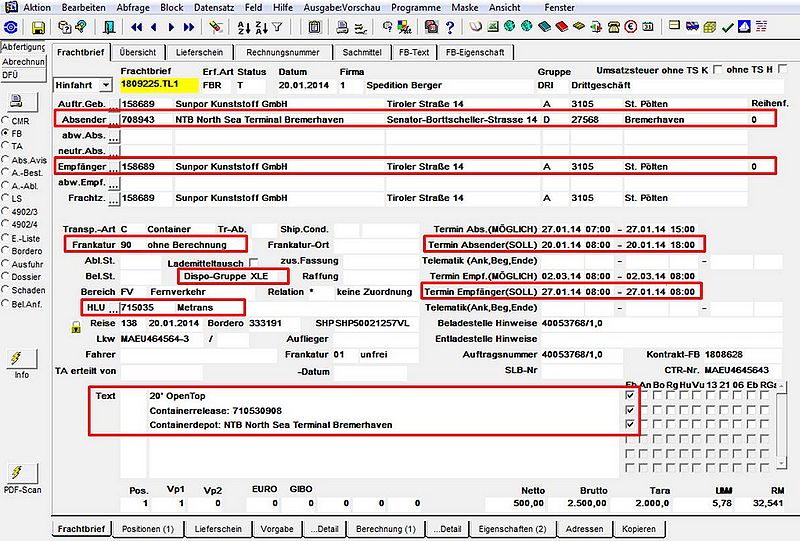Click the ascending A-Z sort icon
The width and height of the screenshot is (800, 541).
[244, 28]
